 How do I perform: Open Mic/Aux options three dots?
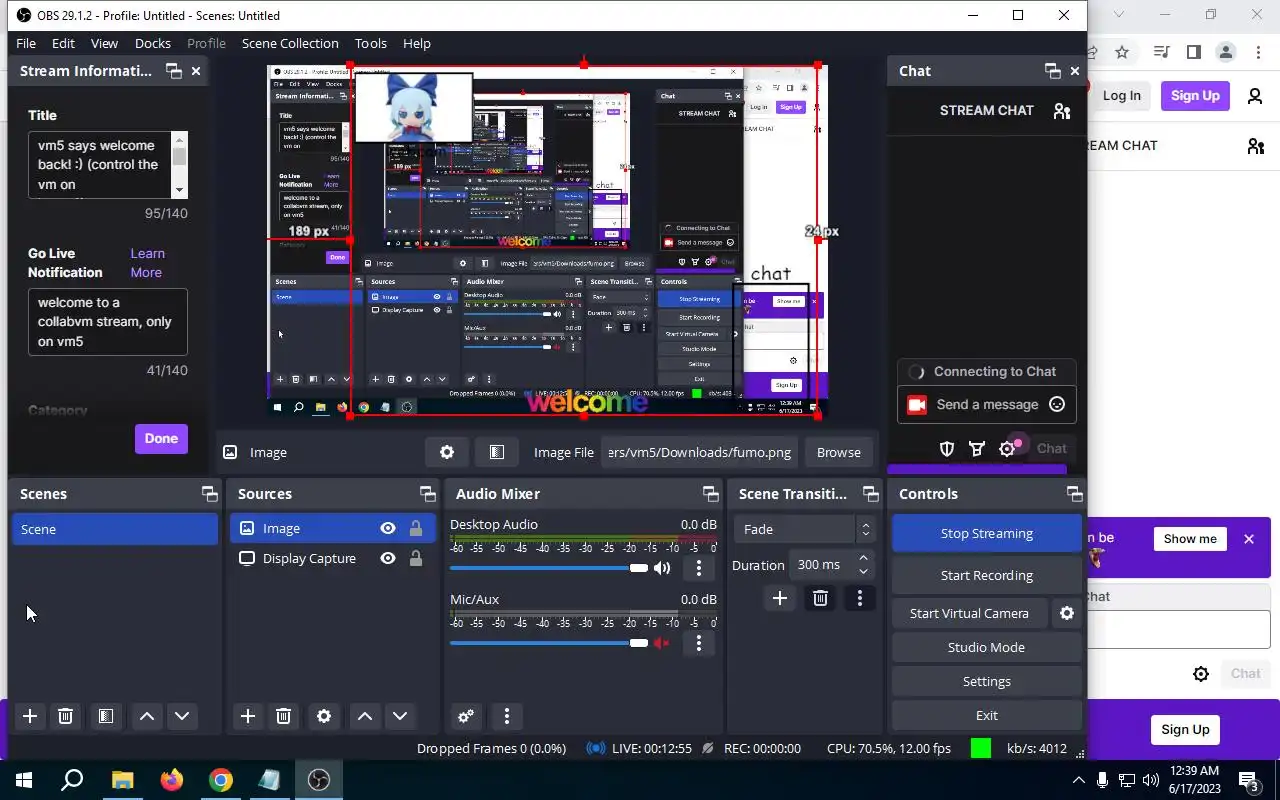pos(699,643)
